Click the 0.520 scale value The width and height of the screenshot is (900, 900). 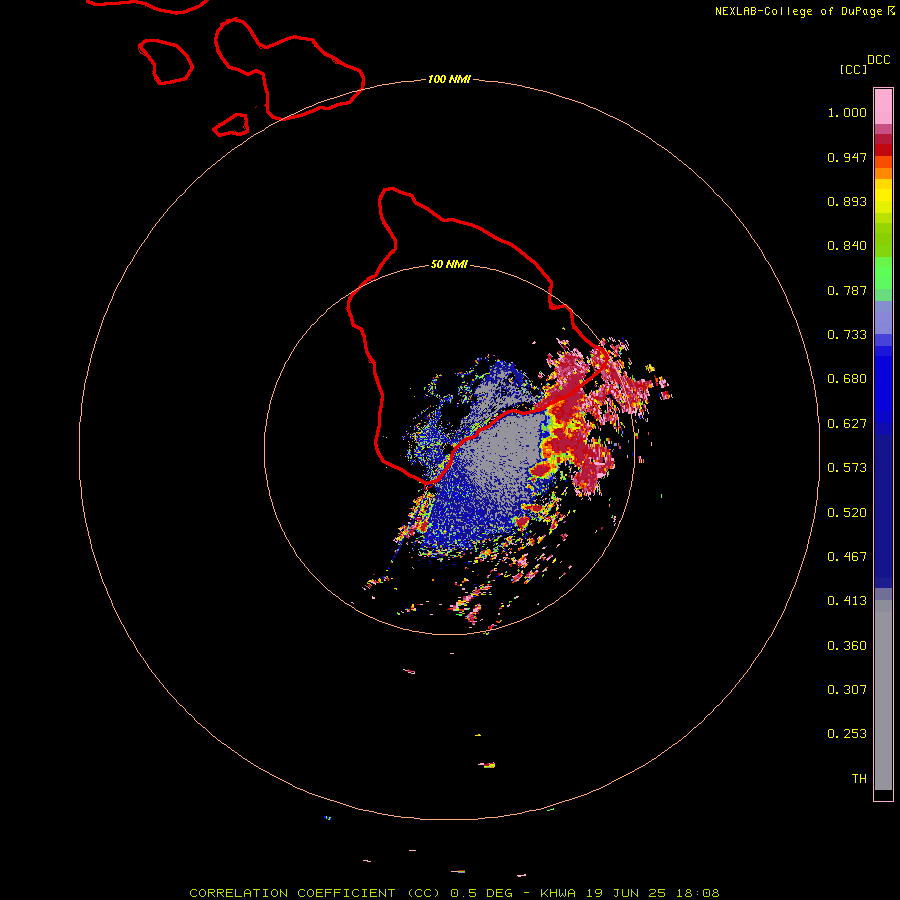click(x=847, y=513)
